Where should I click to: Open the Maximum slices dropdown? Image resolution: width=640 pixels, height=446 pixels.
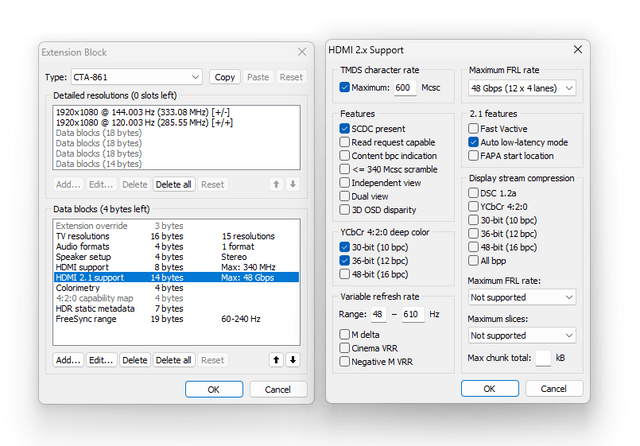click(x=522, y=335)
